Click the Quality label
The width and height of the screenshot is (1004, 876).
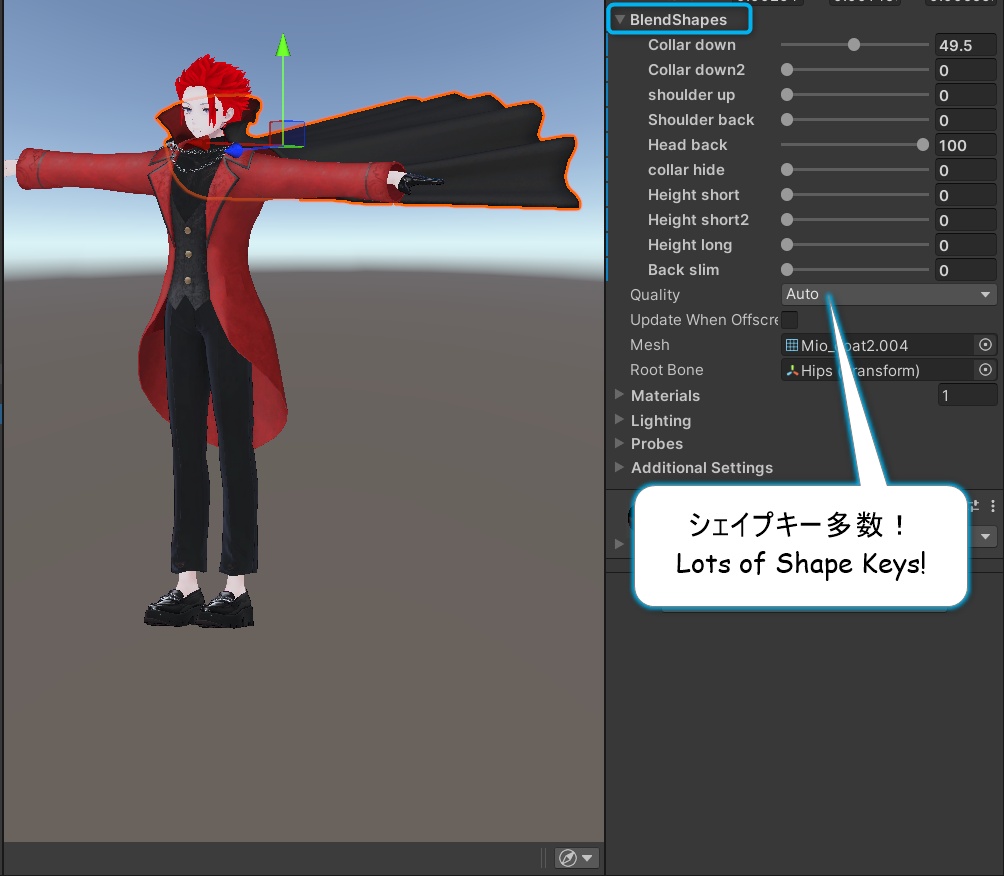tap(654, 295)
